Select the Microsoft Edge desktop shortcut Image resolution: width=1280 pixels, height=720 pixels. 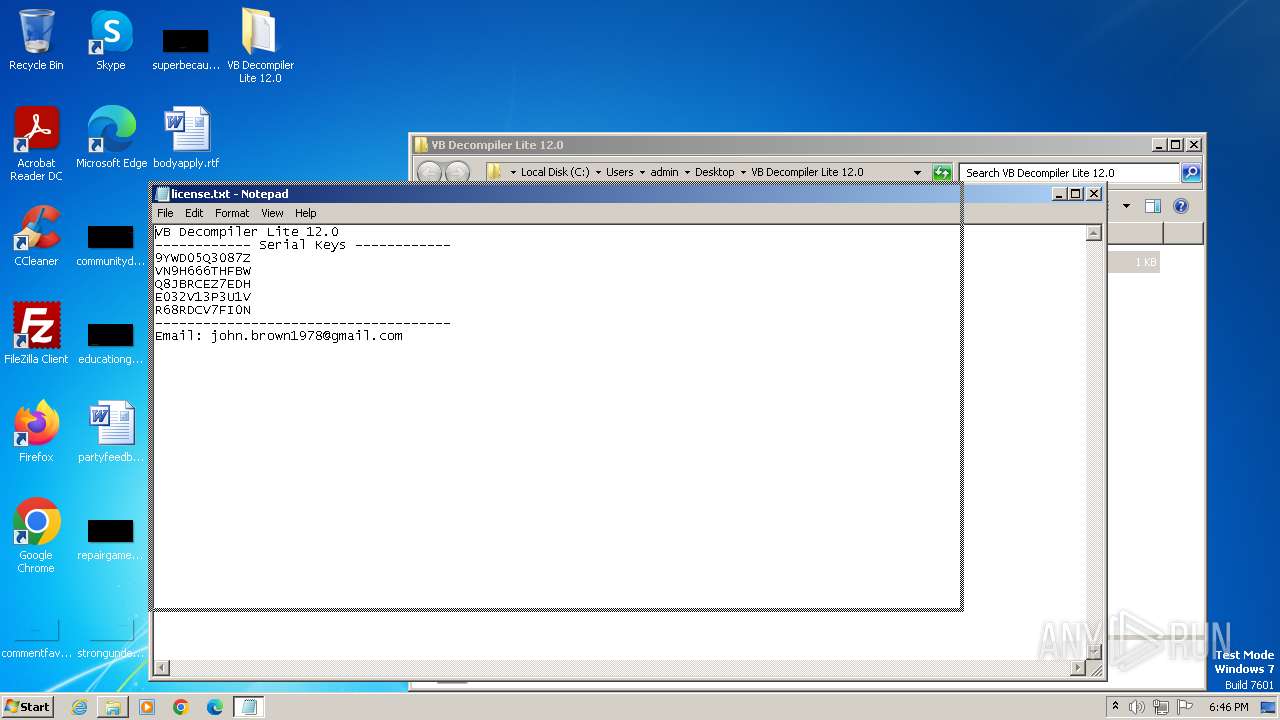pos(111,137)
